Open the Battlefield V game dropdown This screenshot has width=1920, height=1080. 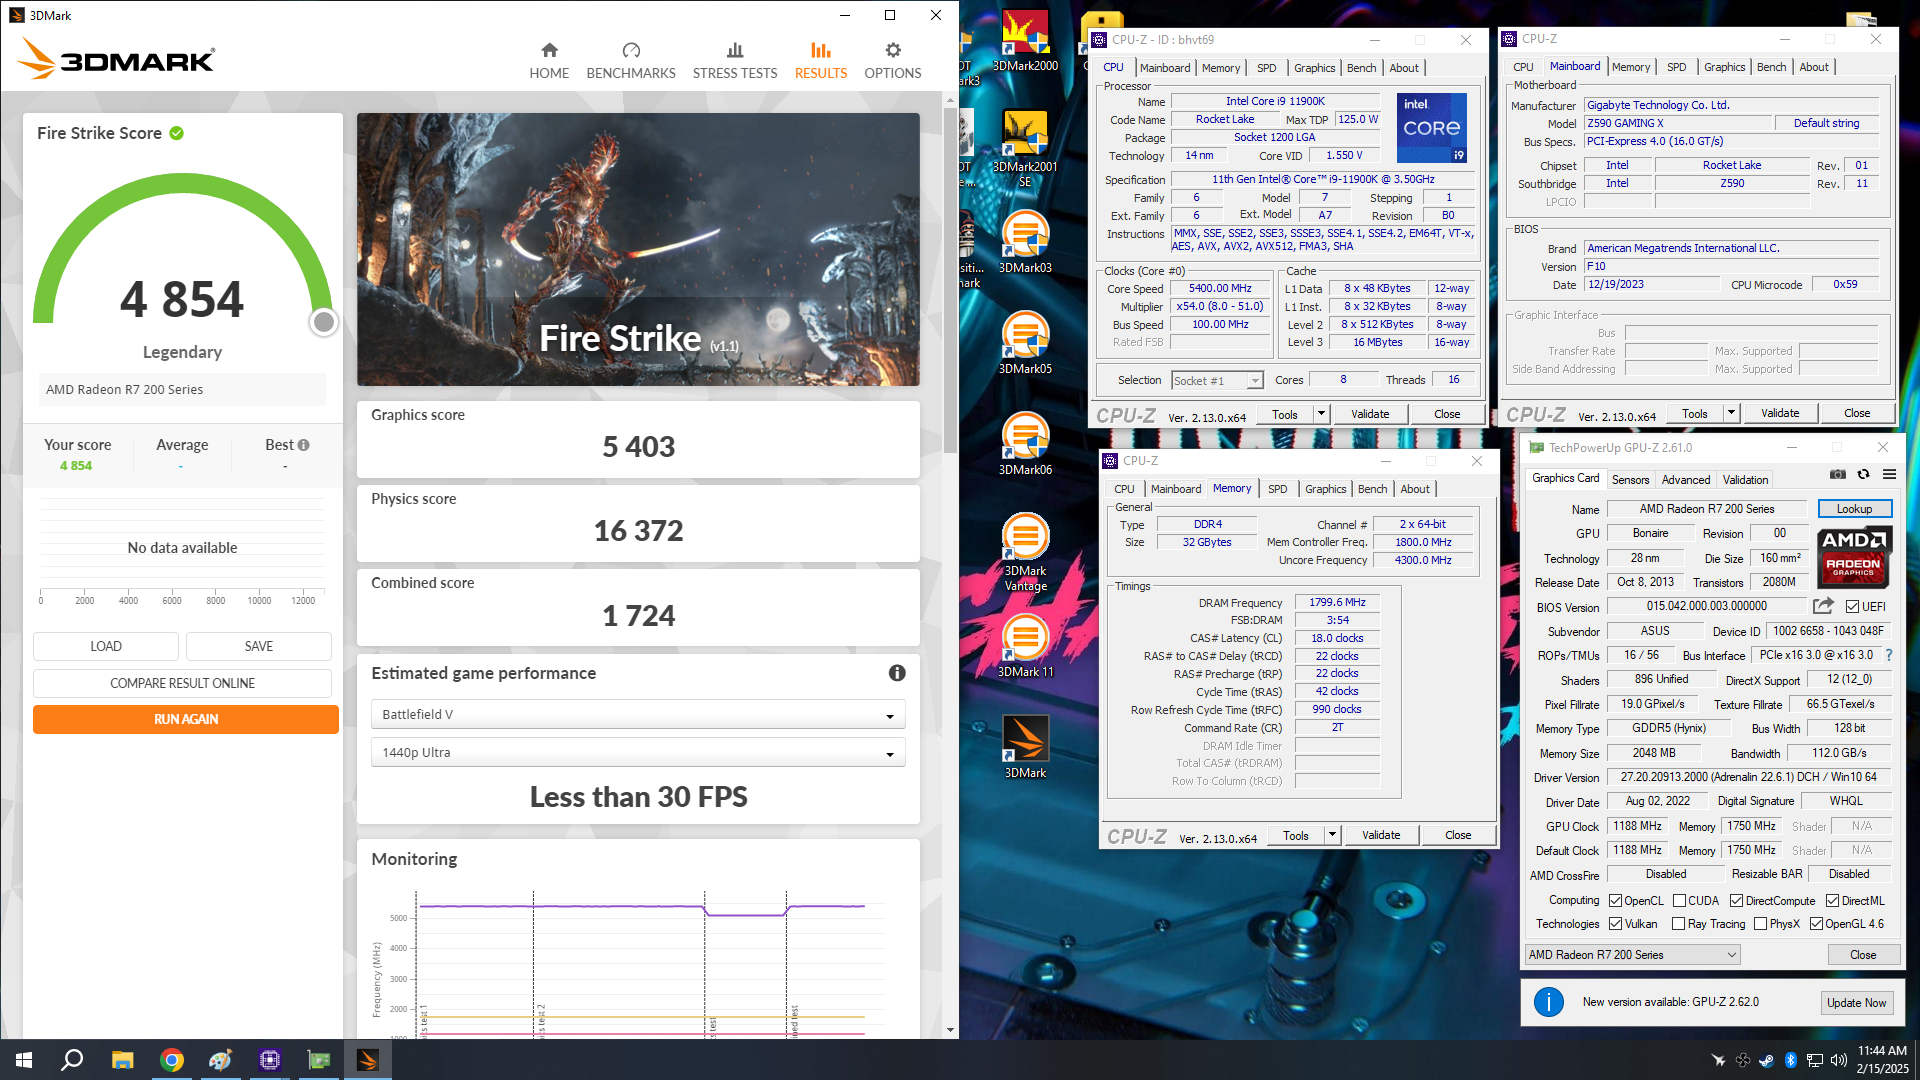(638, 715)
